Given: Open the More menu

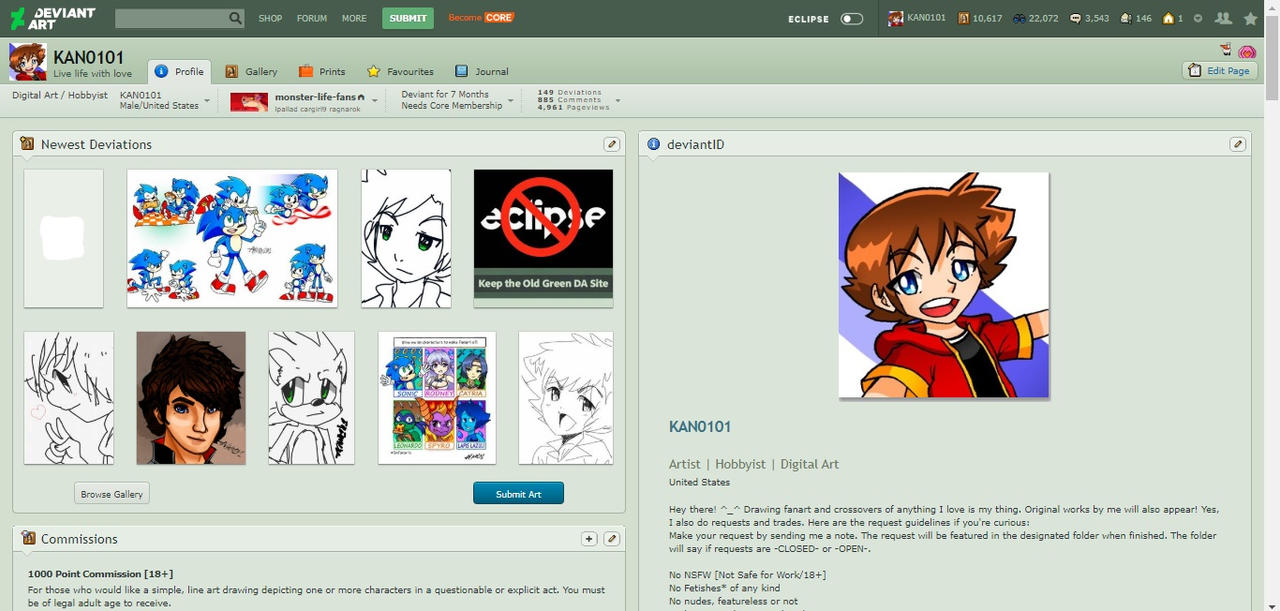Looking at the screenshot, I should click(354, 18).
